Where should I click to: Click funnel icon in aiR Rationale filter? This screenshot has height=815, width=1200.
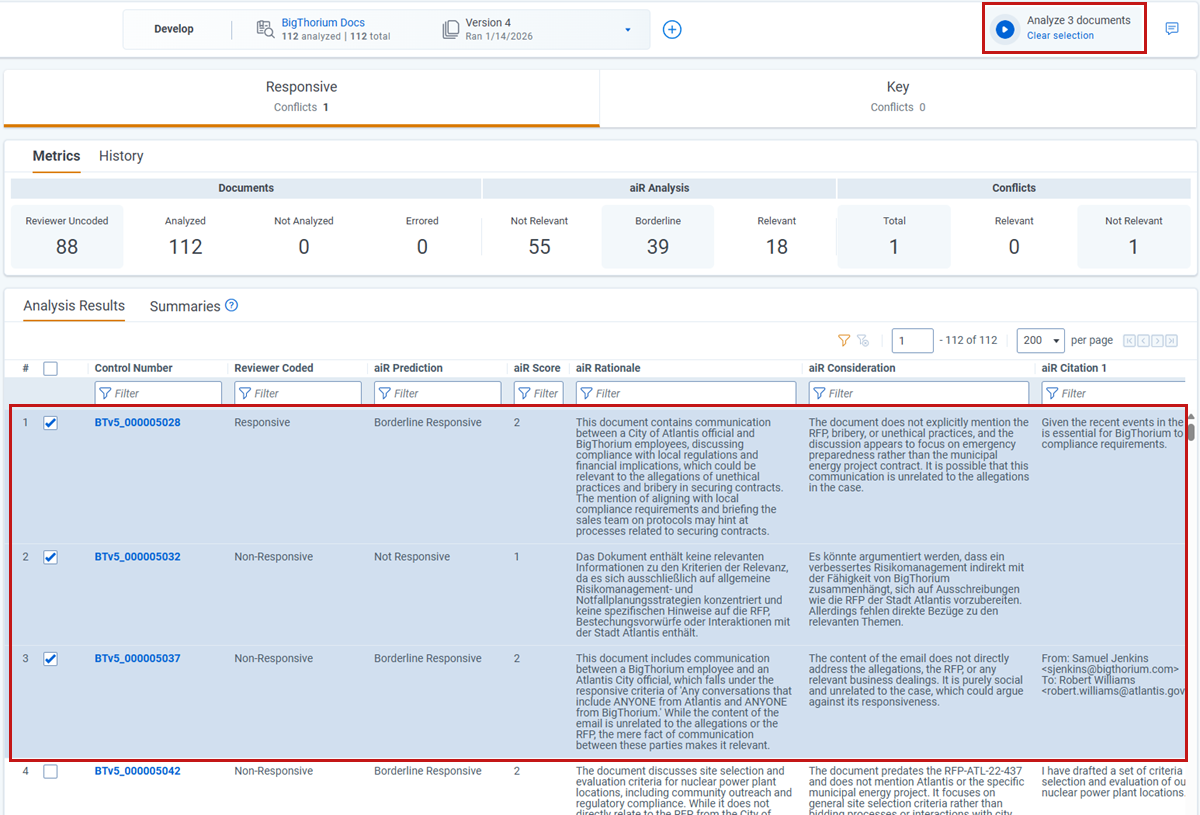click(x=586, y=393)
